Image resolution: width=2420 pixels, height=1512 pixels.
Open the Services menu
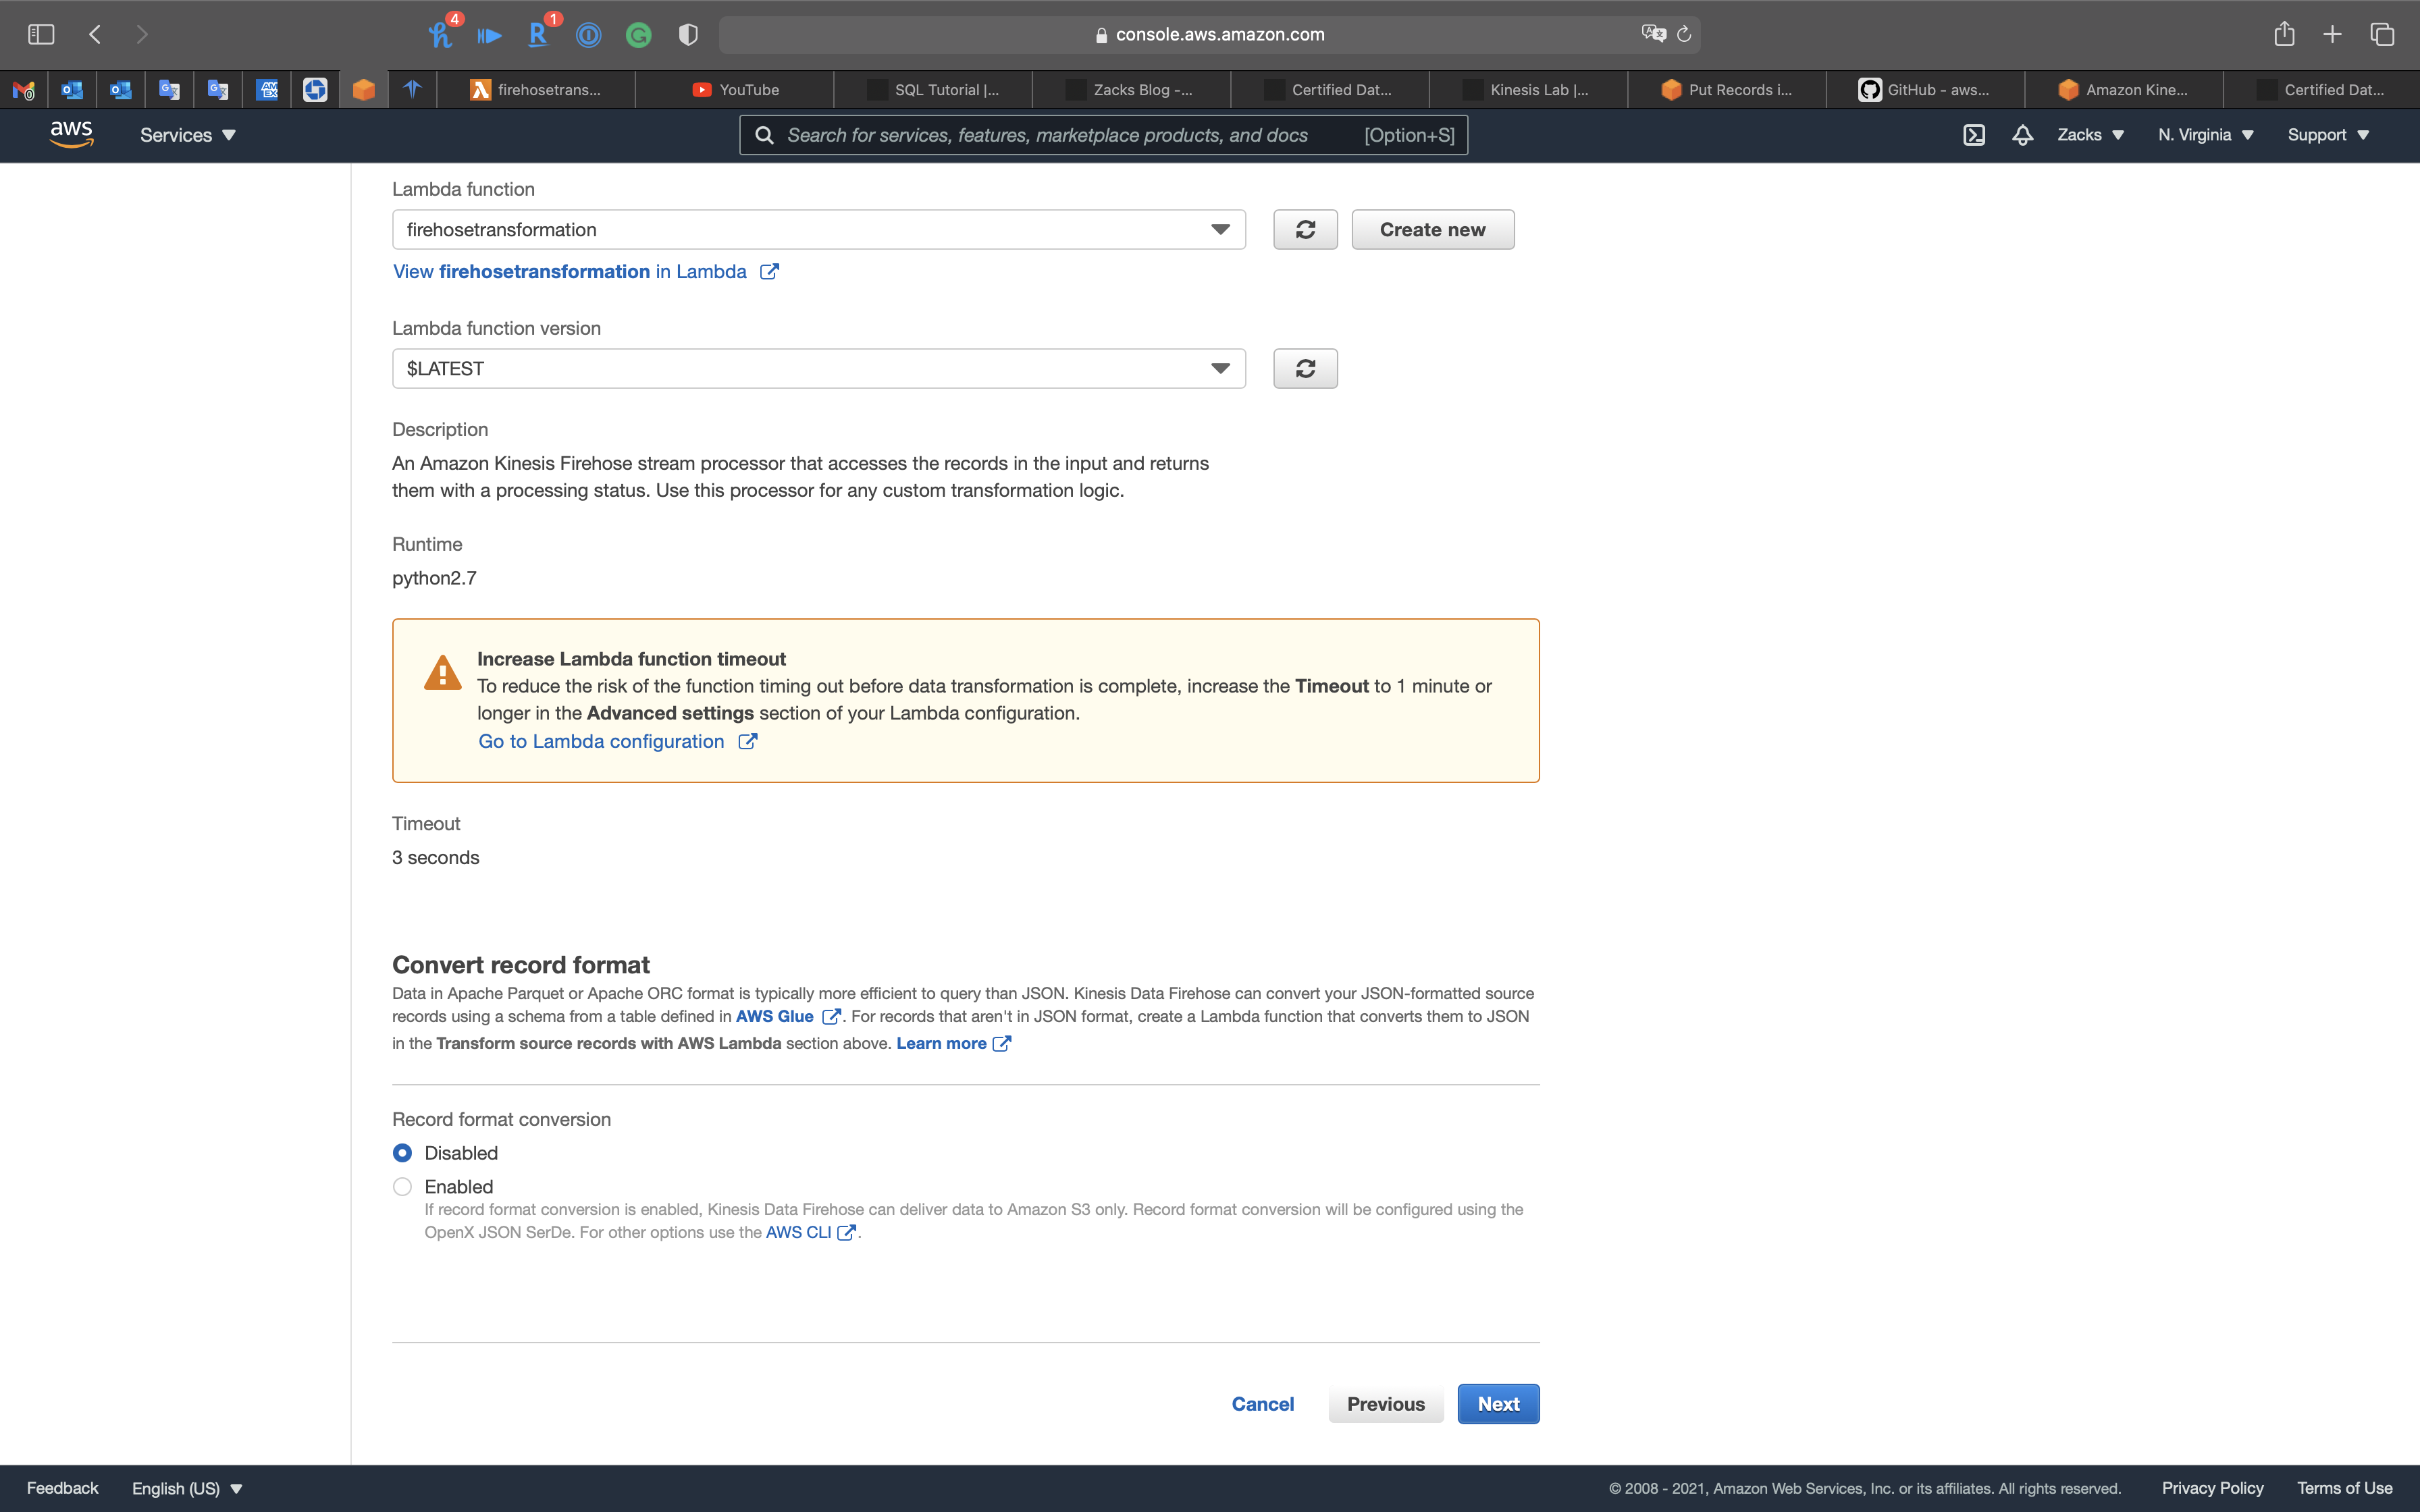click(x=187, y=135)
